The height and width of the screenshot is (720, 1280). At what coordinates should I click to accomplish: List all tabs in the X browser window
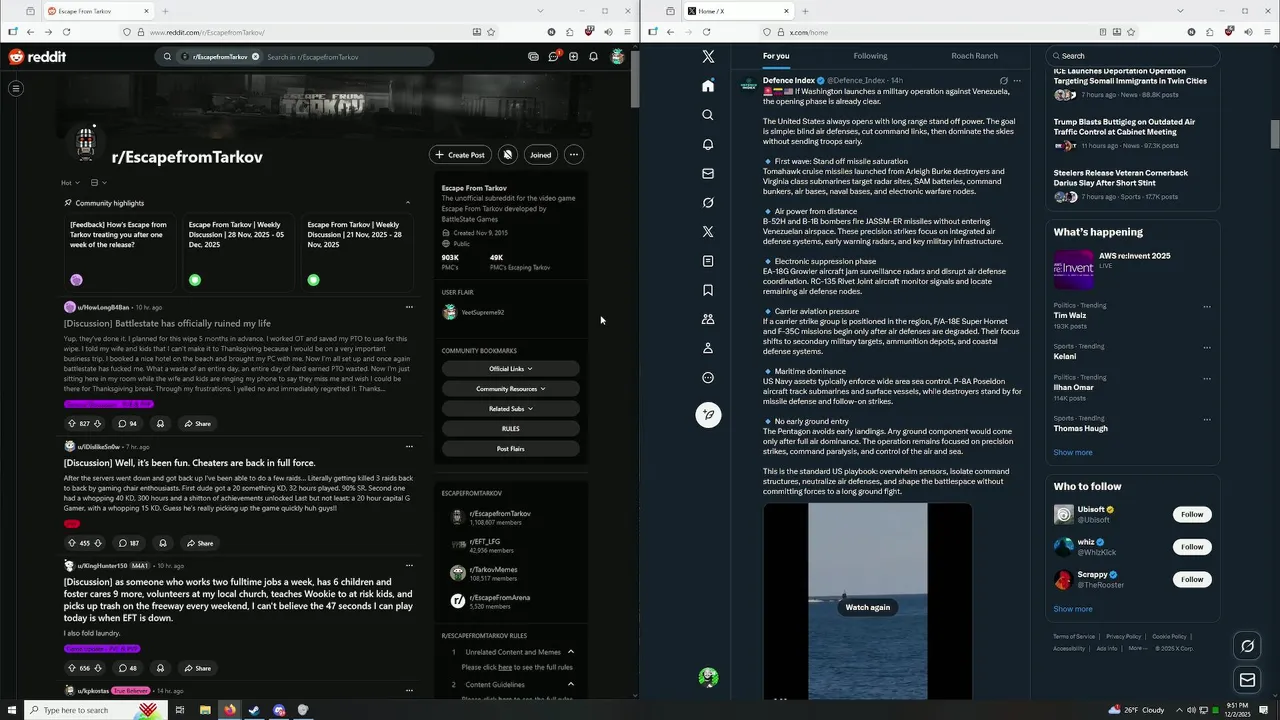pyautogui.click(x=1179, y=11)
